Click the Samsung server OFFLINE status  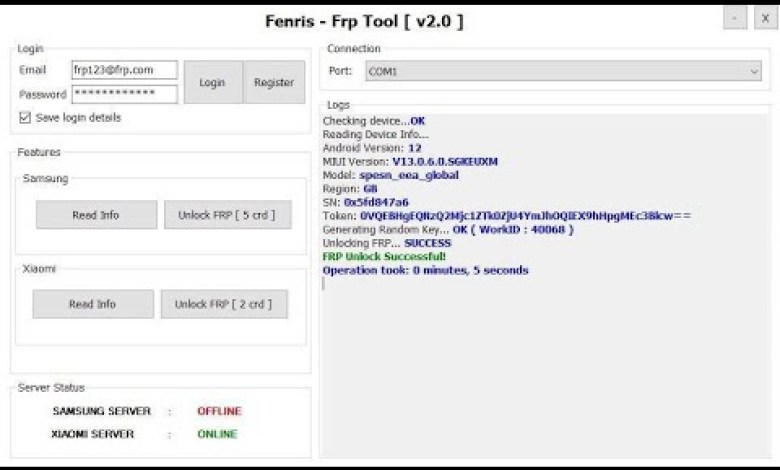tap(219, 411)
